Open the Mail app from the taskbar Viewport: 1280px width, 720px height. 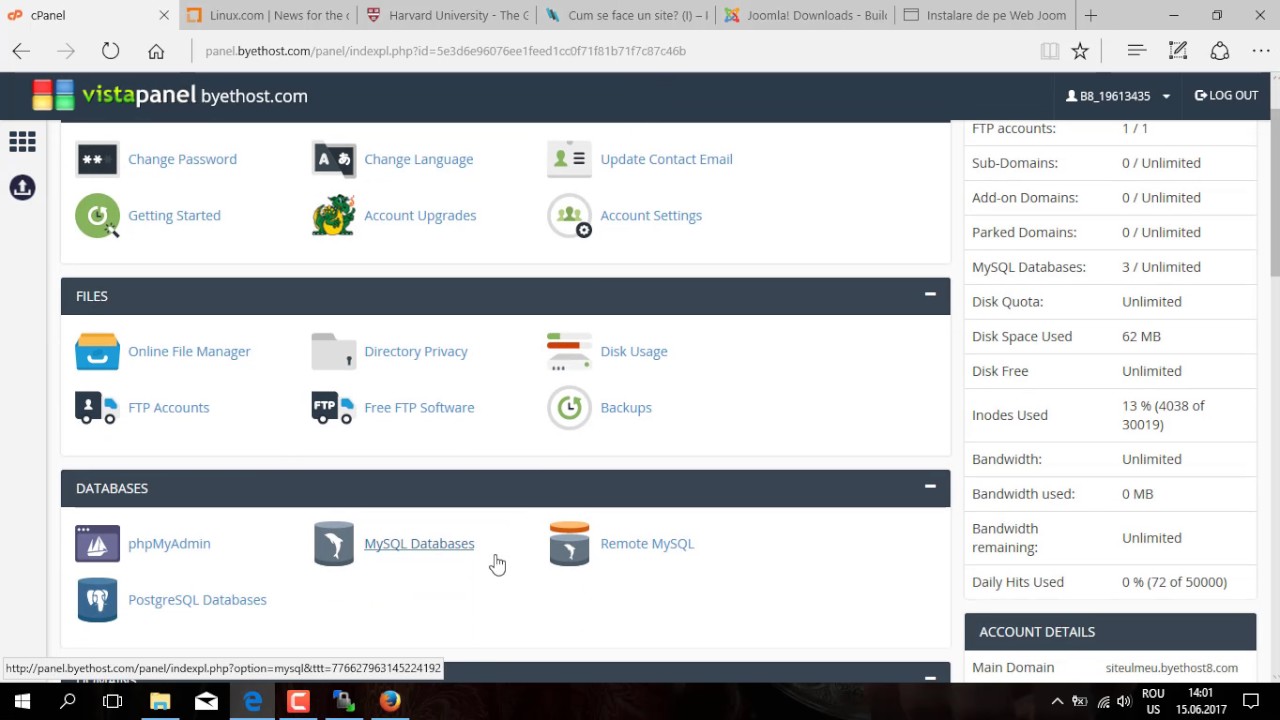click(206, 701)
